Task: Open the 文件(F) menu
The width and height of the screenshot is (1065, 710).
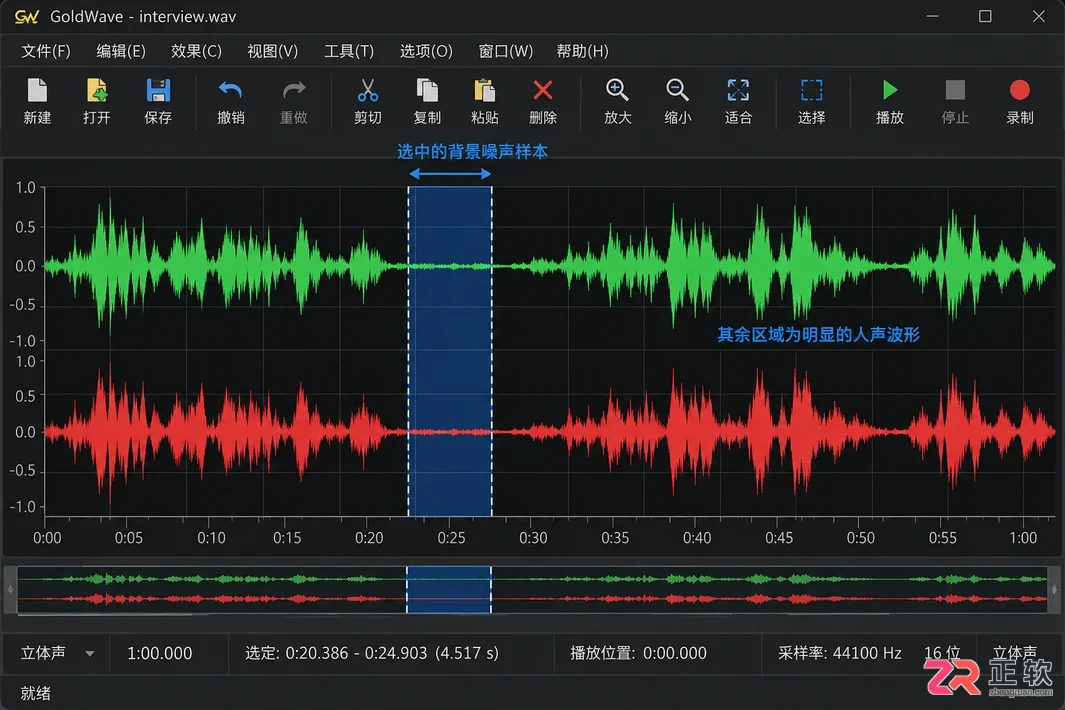Action: 46,51
